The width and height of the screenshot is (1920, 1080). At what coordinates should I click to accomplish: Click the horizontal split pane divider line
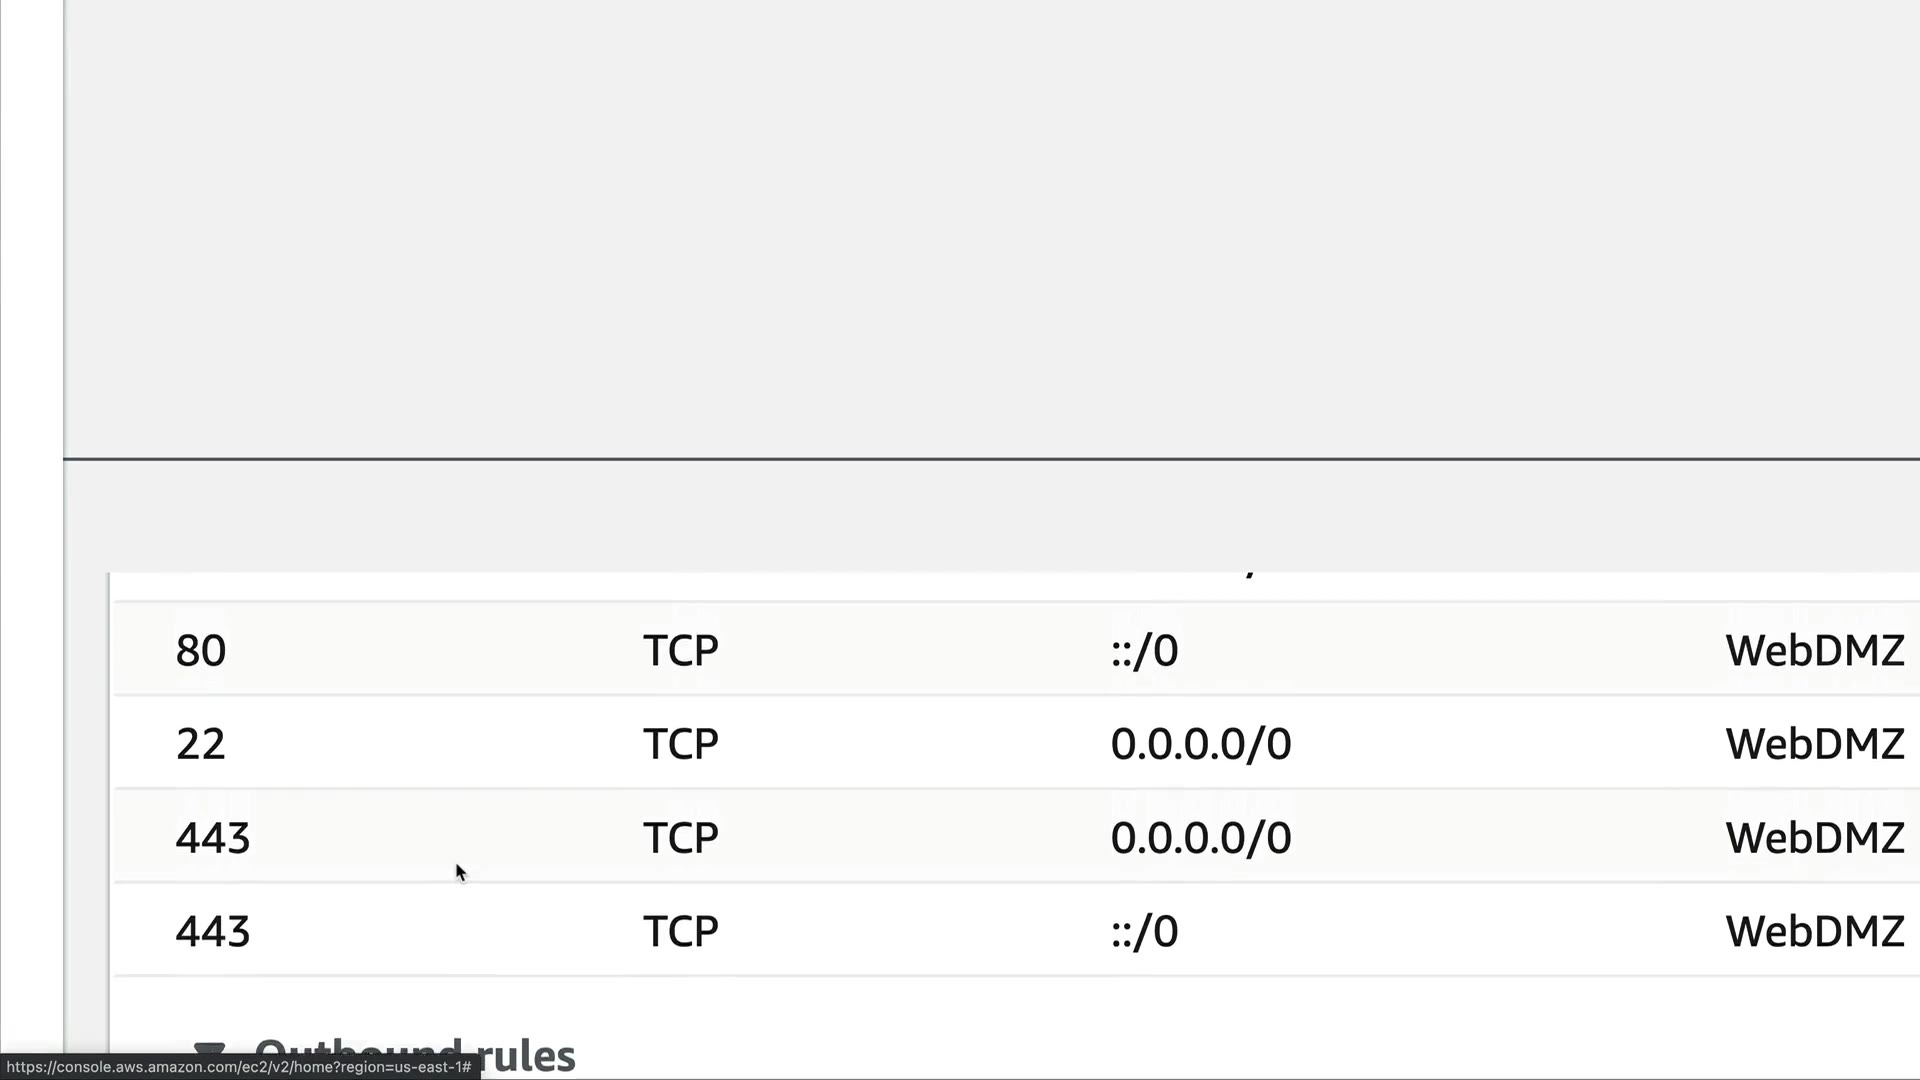(x=990, y=459)
